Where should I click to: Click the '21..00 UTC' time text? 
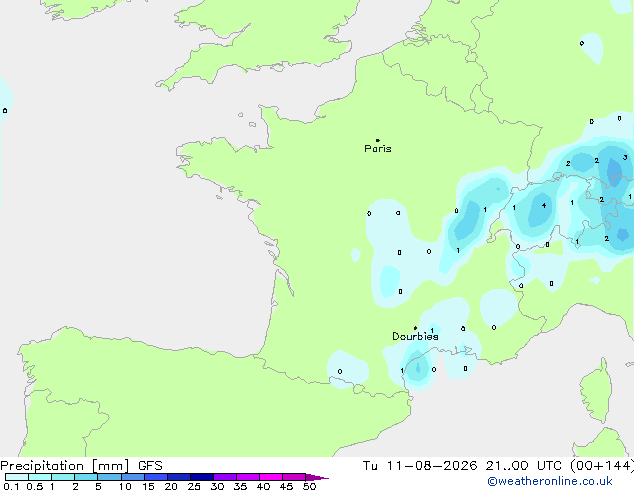pyautogui.click(x=524, y=466)
